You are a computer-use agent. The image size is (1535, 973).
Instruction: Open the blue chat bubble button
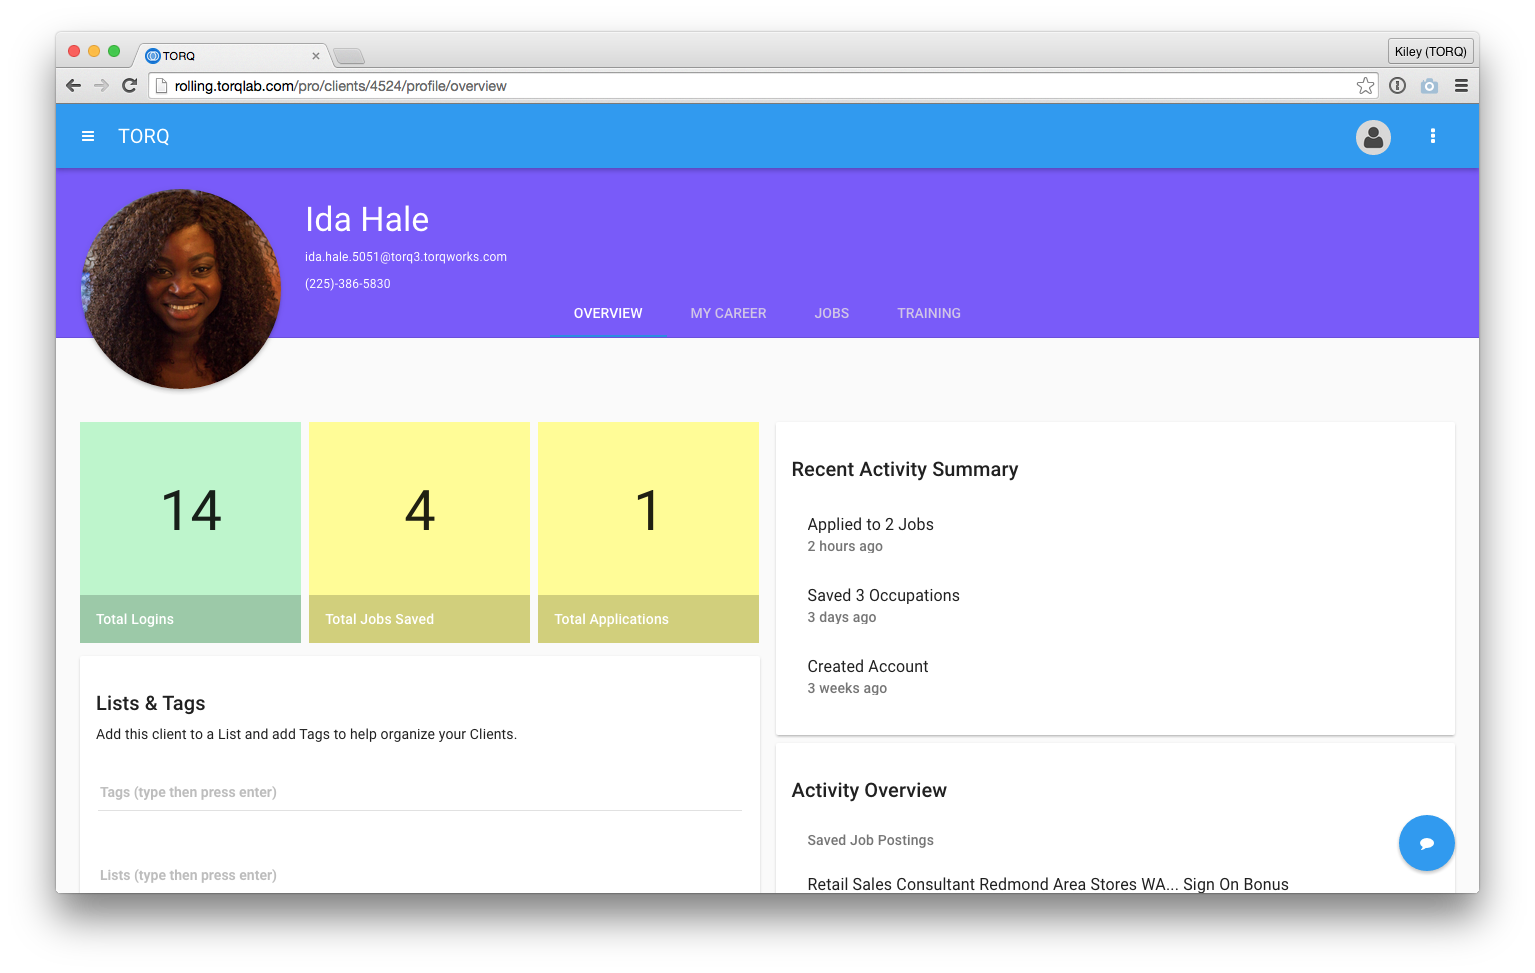tap(1426, 843)
